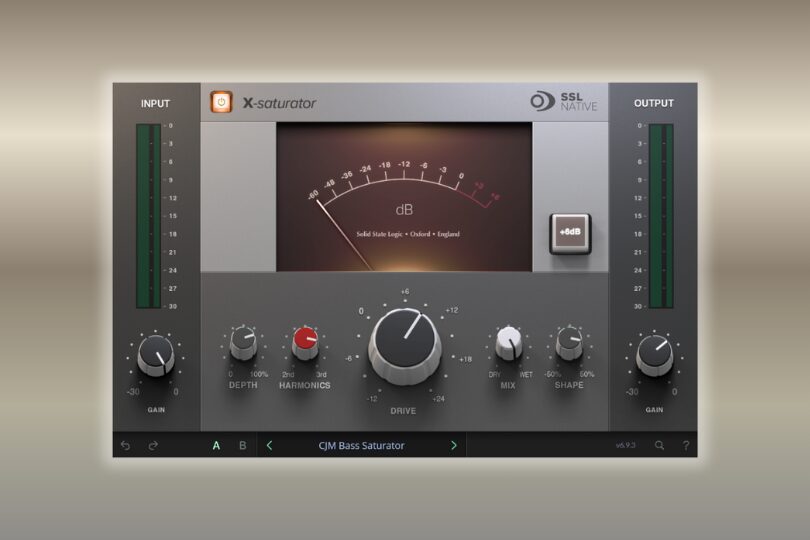The image size is (810, 540).
Task: Click the dB VU meter display
Action: (404, 197)
